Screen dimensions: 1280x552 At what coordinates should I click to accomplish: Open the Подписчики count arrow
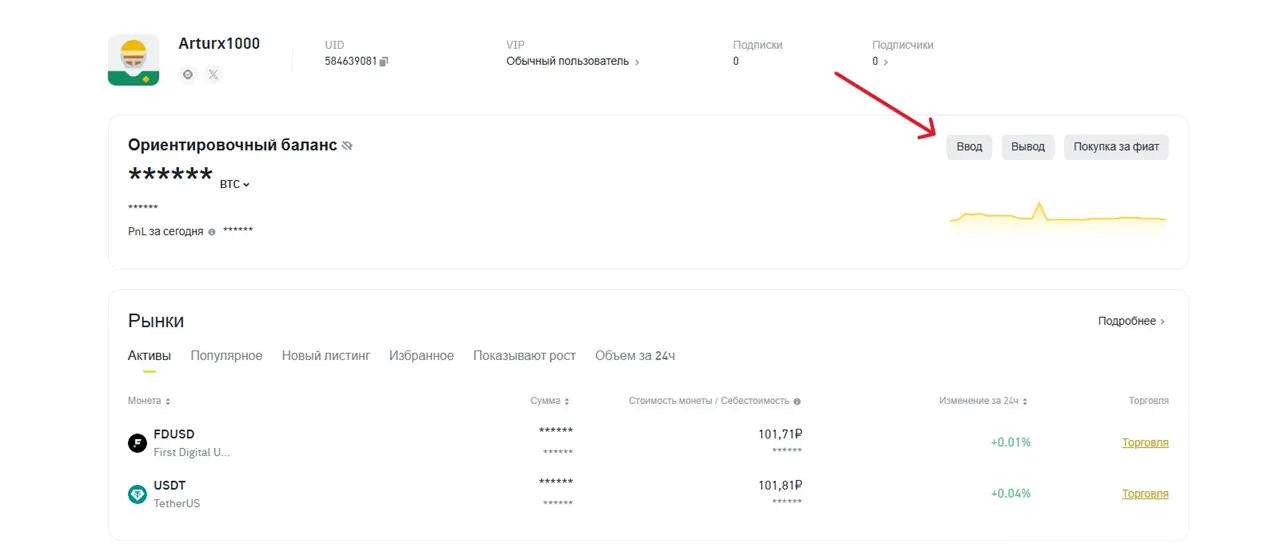point(884,62)
